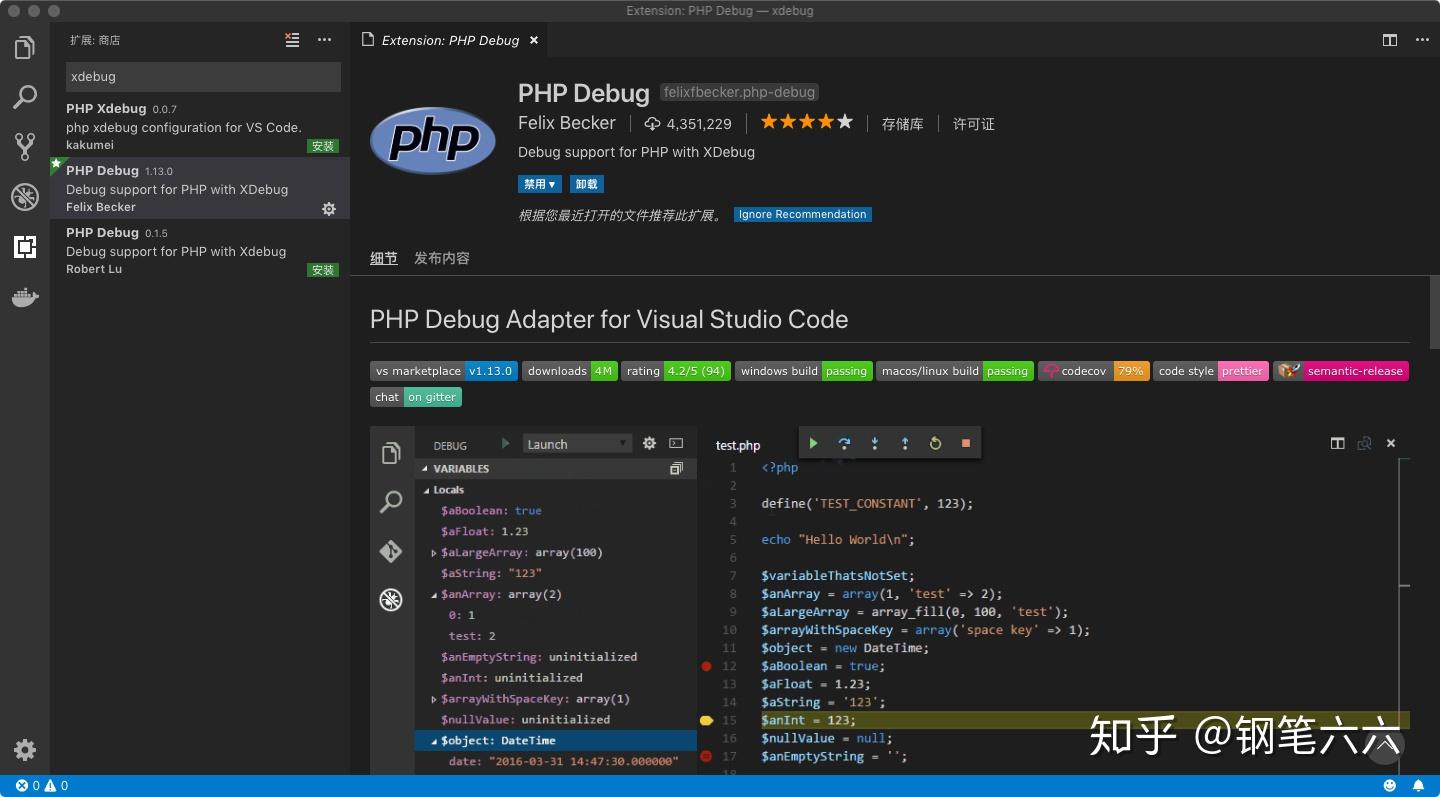The image size is (1440, 797).
Task: Close the Extension: PHP Debug tab
Action: (x=534, y=40)
